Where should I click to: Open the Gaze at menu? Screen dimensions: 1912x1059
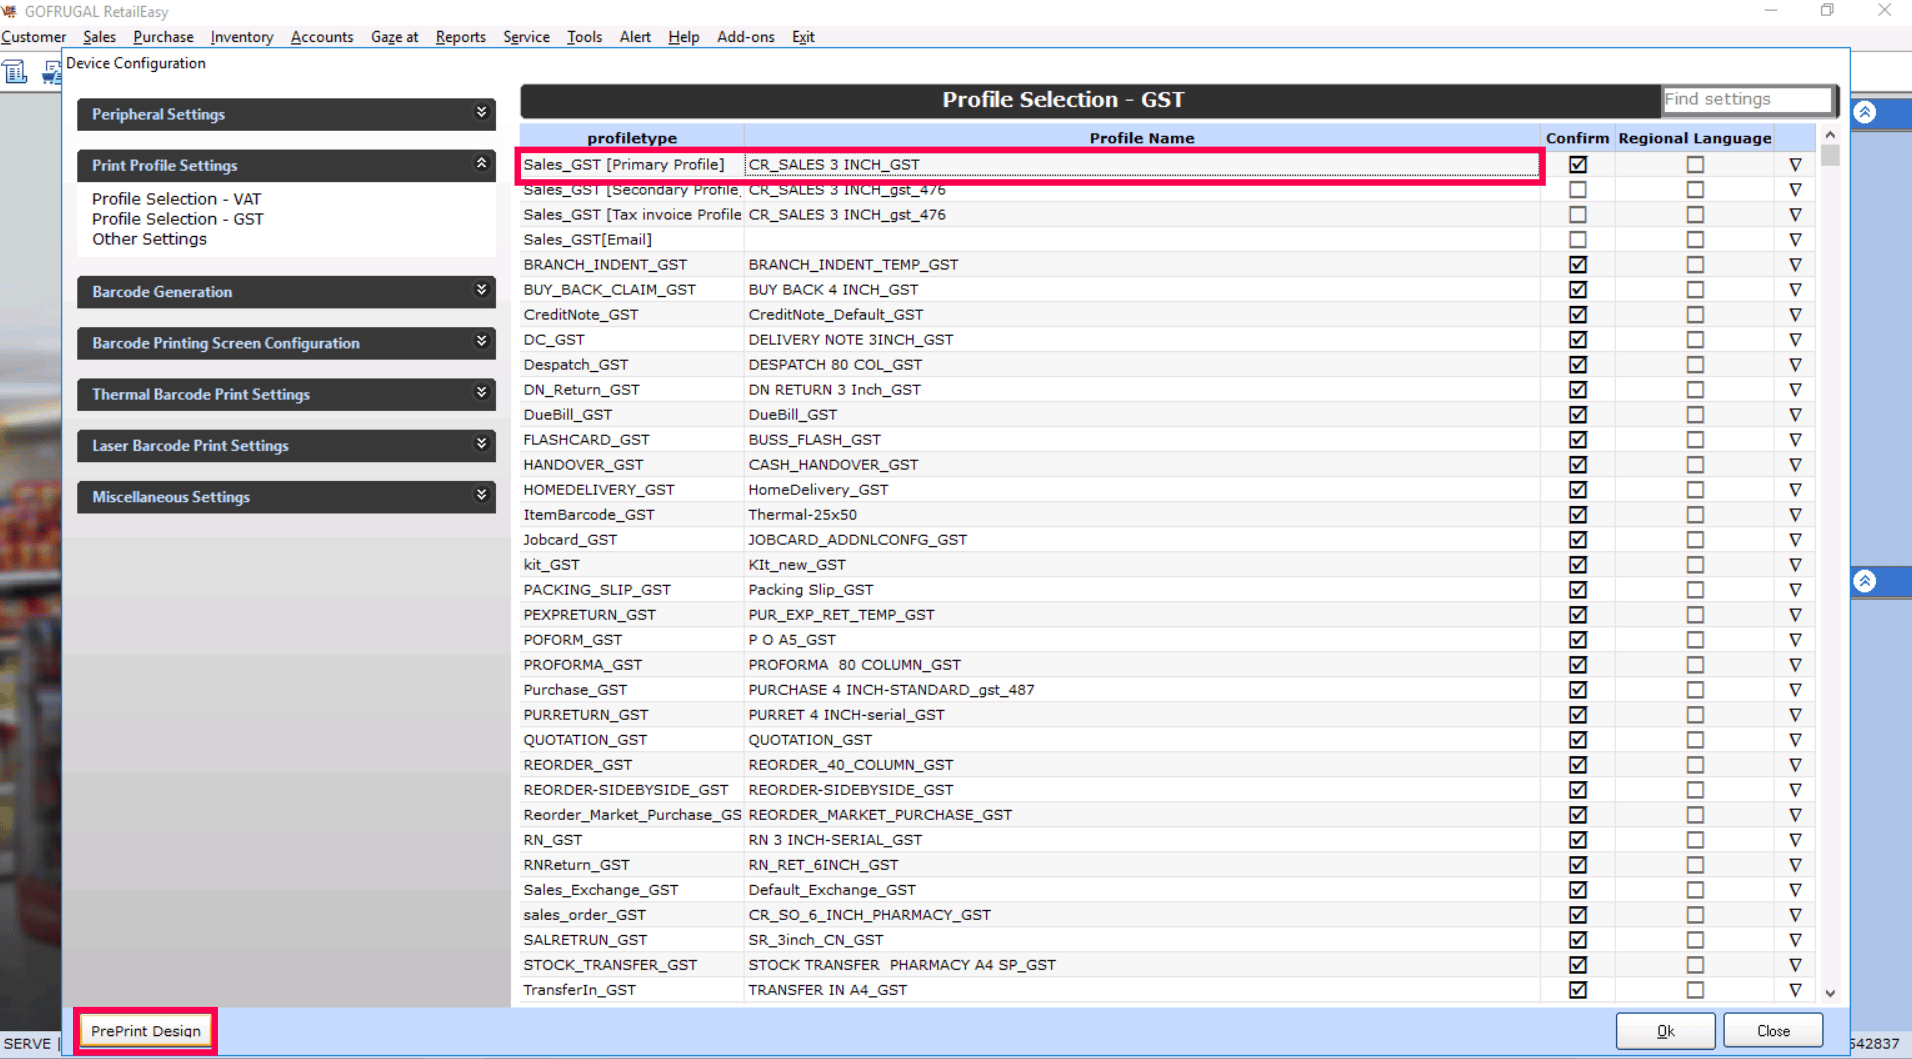click(394, 37)
